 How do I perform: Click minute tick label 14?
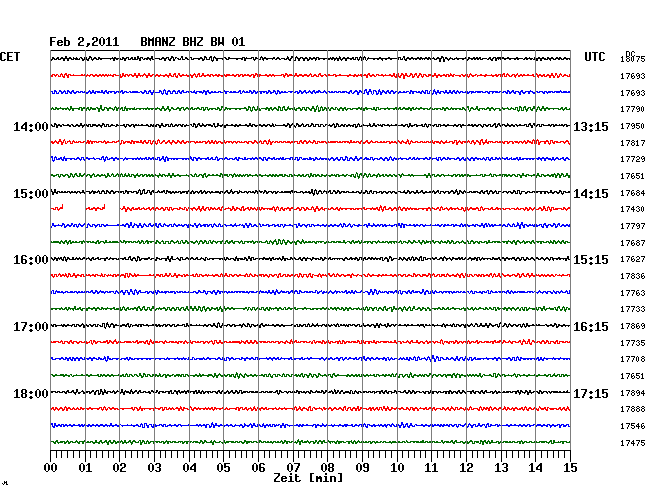(x=535, y=468)
